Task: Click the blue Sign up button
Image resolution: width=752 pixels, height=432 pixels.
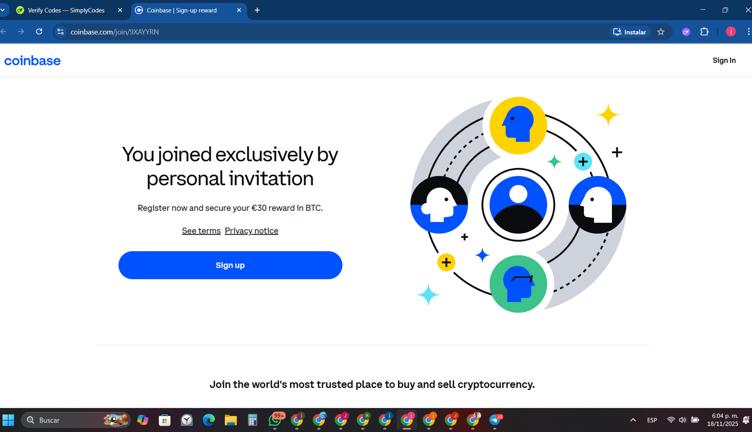Action: click(230, 265)
